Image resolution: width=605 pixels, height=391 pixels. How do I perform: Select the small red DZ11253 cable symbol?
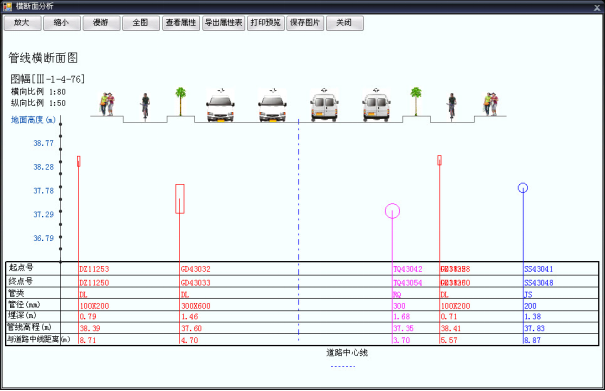pos(79,161)
